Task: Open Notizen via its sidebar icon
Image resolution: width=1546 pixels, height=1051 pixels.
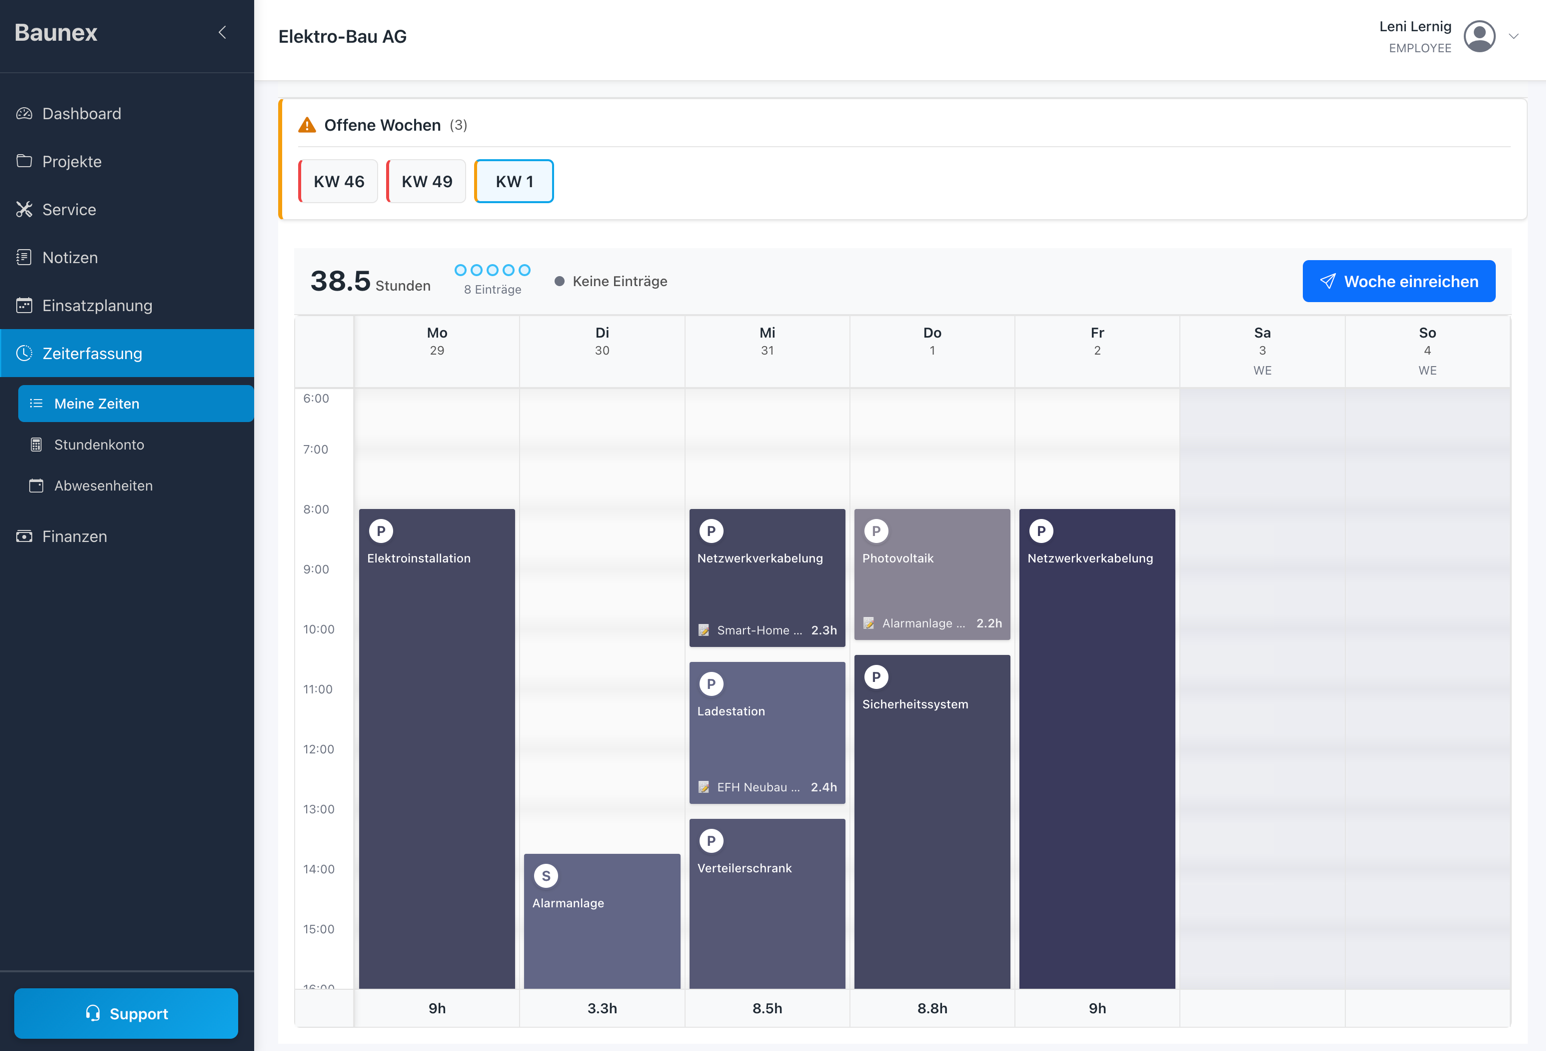Action: click(x=23, y=257)
